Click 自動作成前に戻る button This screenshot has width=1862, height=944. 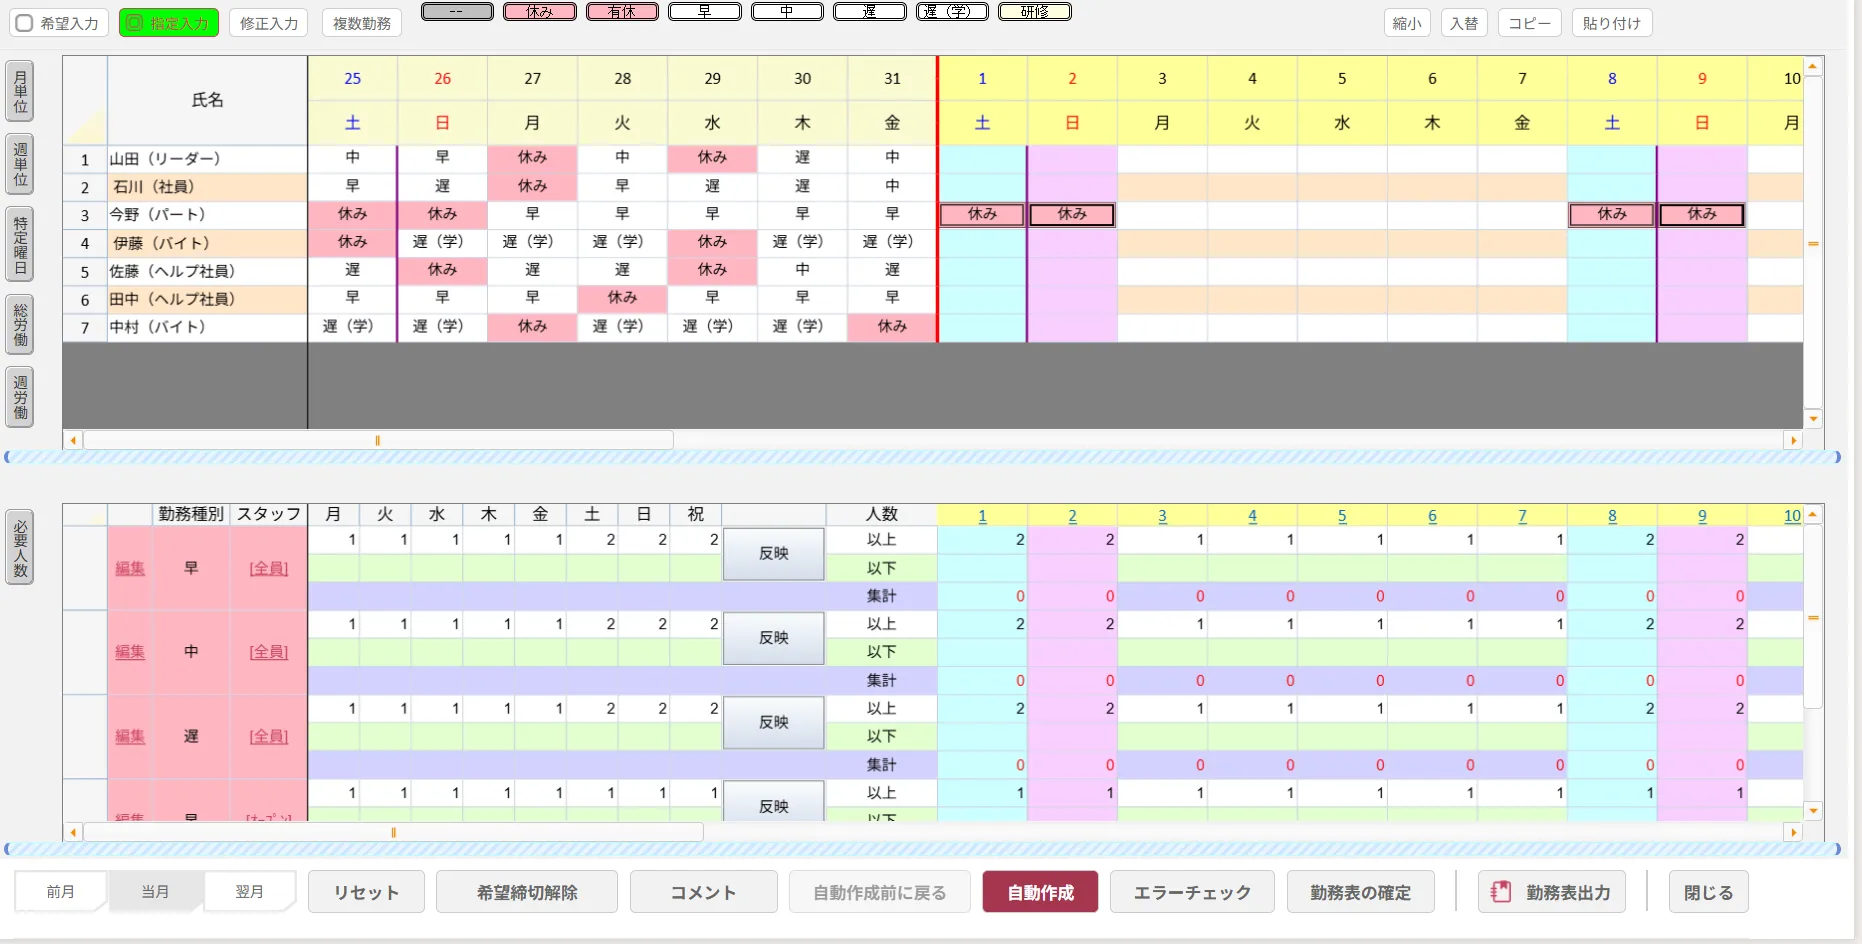pyautogui.click(x=880, y=892)
